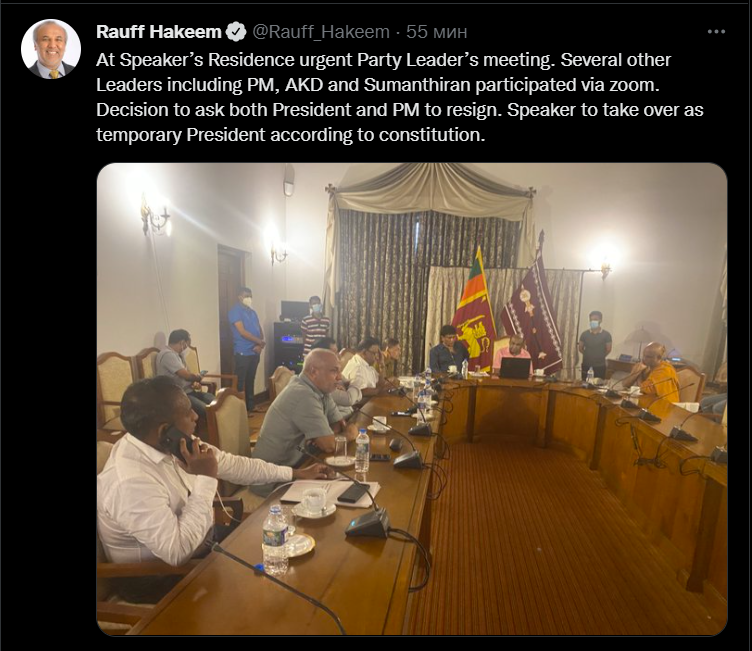This screenshot has width=752, height=651.
Task: Click the foreground water bottle in the photo
Action: pos(274,538)
